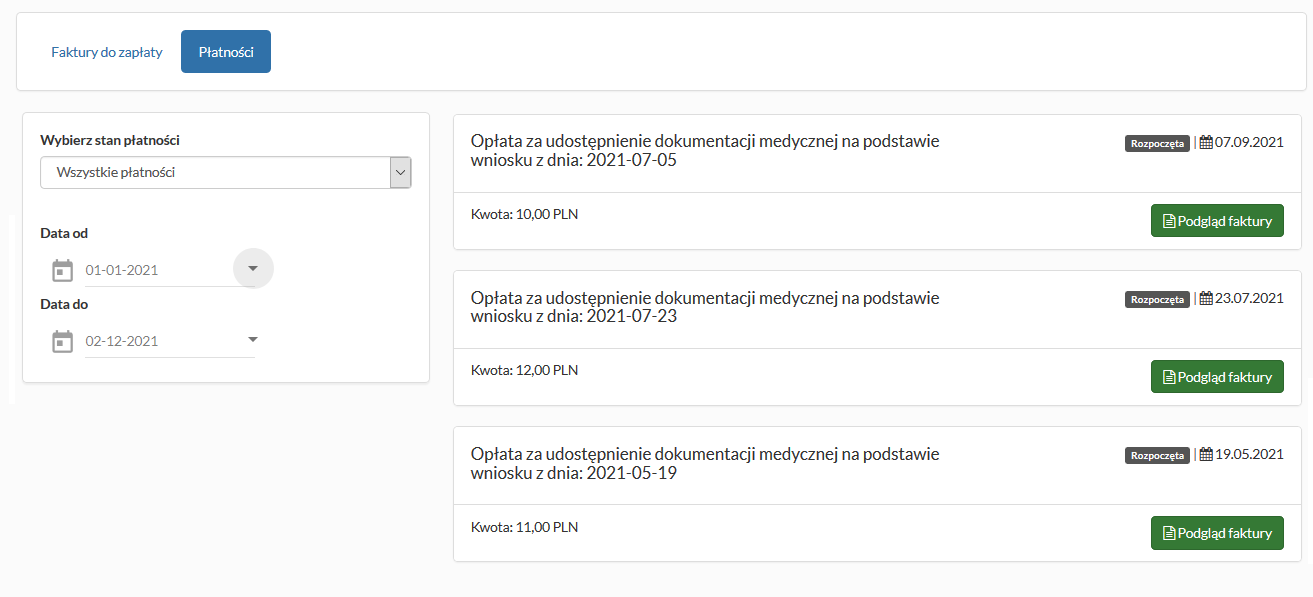Click the payment title dated 2021-07-05
1313x597 pixels.
coord(704,150)
